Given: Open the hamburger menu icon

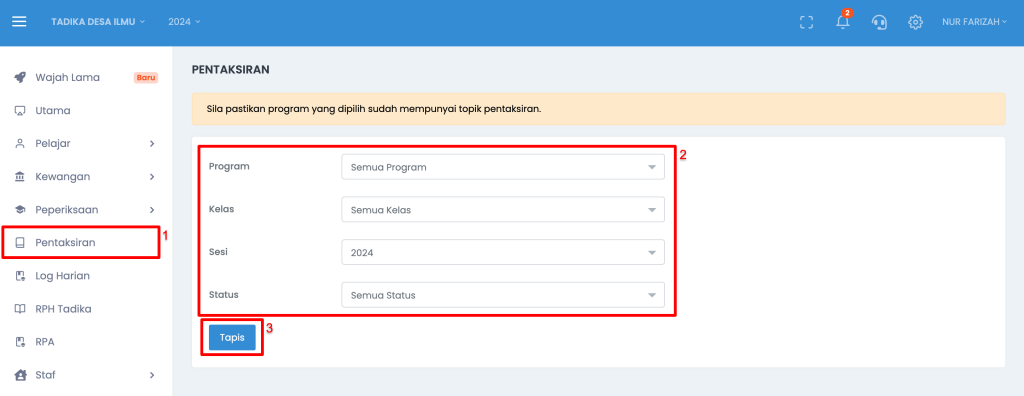Looking at the screenshot, I should coord(20,22).
